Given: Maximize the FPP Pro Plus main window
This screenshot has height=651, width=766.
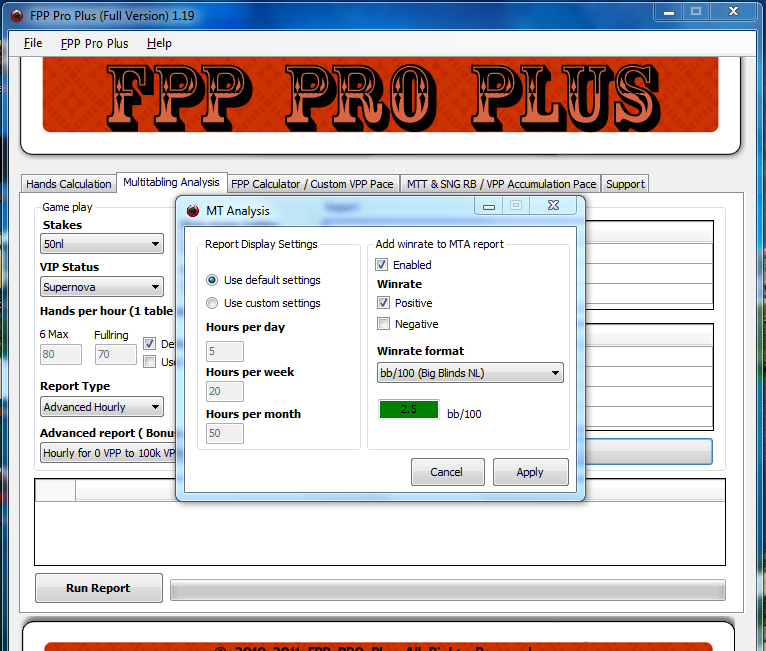Looking at the screenshot, I should point(696,12).
